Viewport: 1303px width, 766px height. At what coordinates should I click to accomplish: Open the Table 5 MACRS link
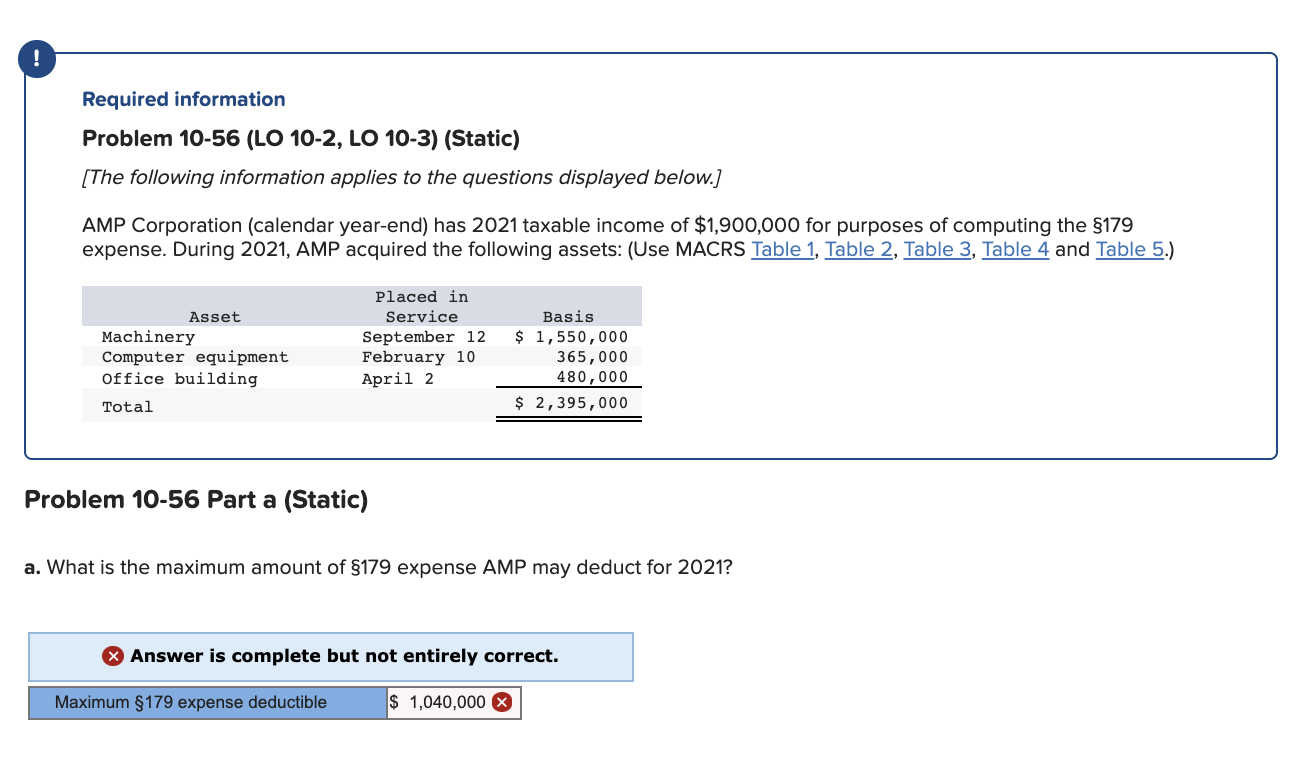pyautogui.click(x=1129, y=249)
